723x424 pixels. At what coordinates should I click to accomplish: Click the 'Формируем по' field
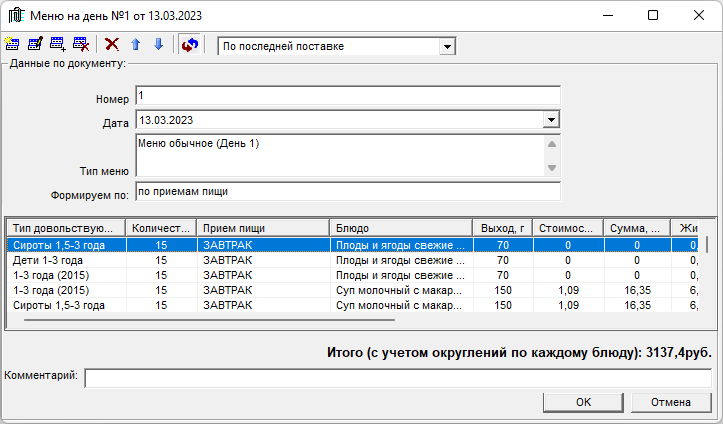pos(347,190)
